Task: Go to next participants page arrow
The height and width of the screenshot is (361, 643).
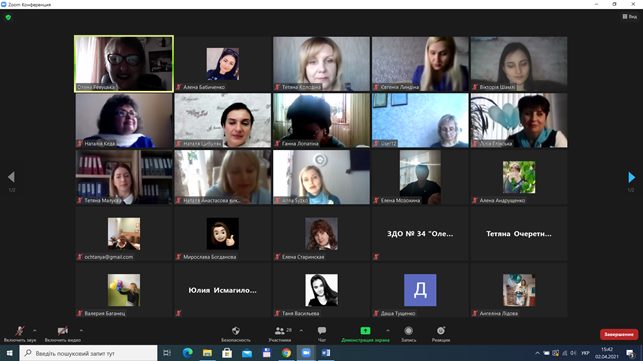Action: click(x=632, y=177)
